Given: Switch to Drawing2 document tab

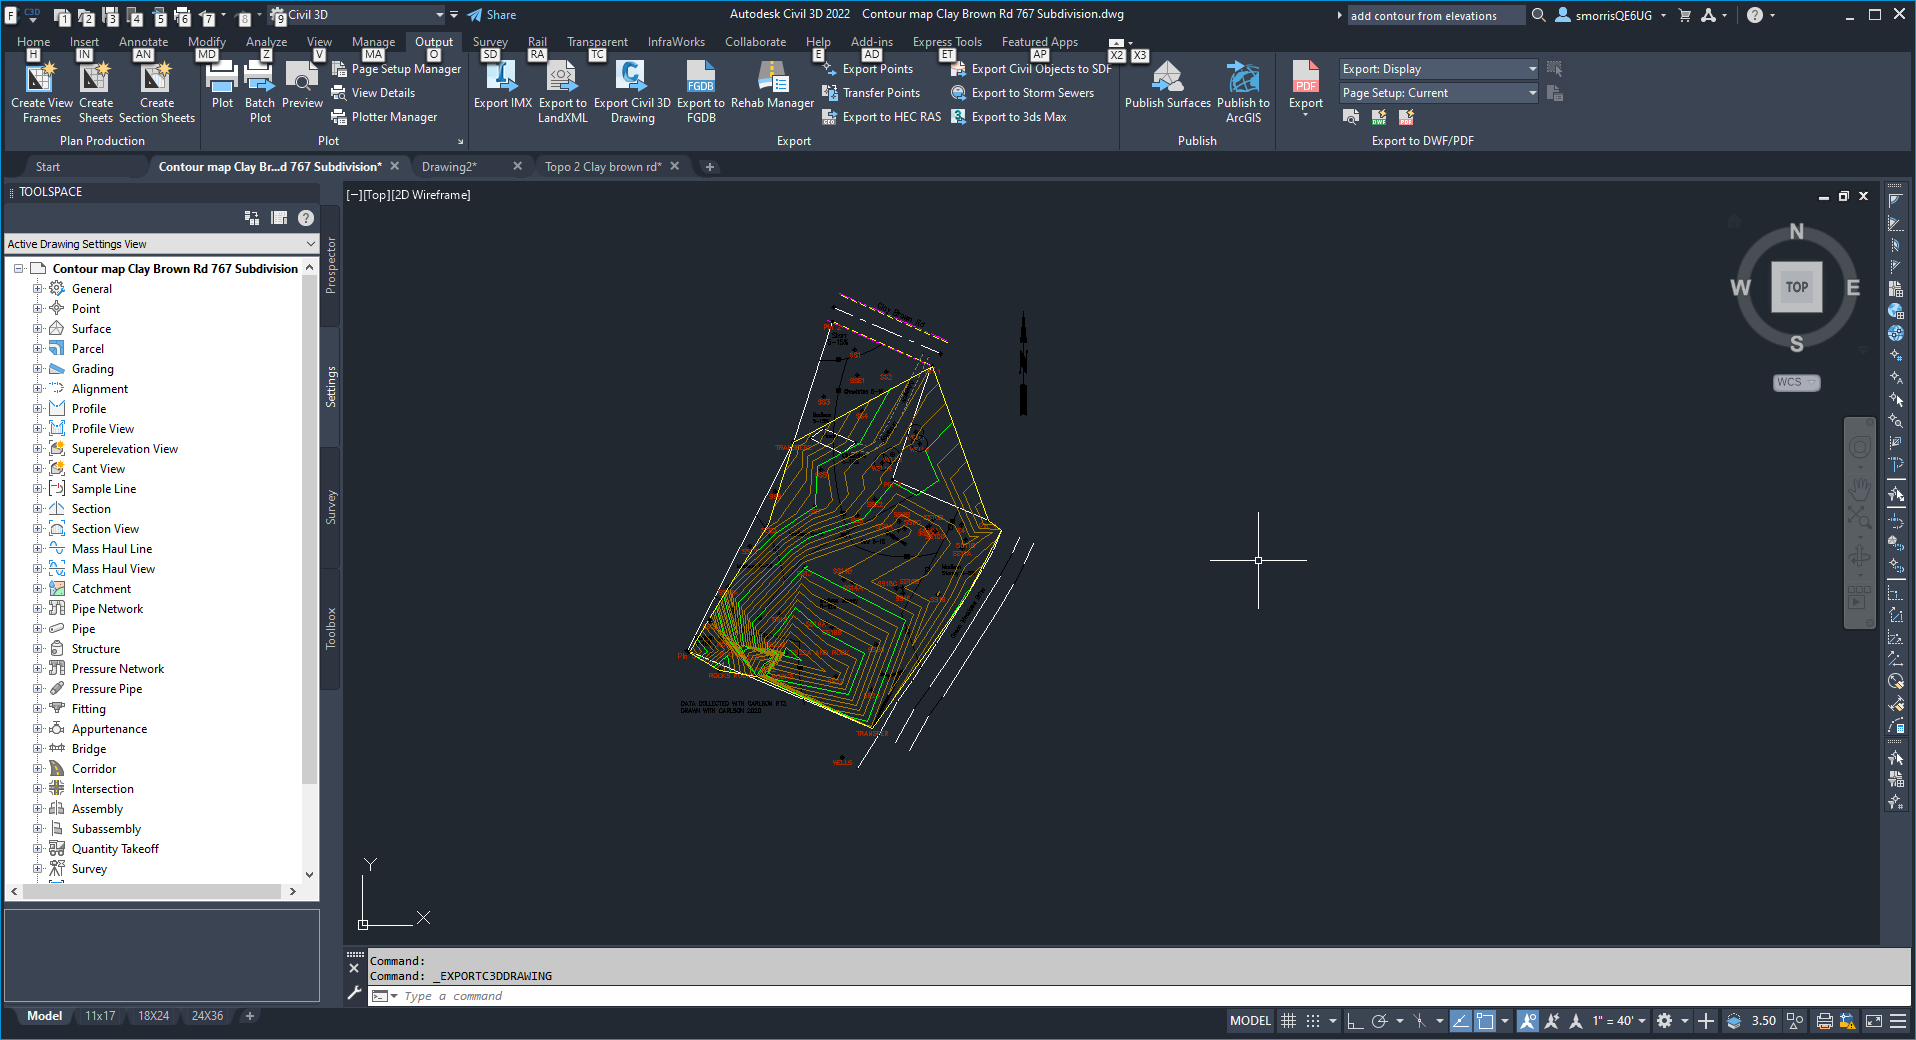Looking at the screenshot, I should [449, 167].
